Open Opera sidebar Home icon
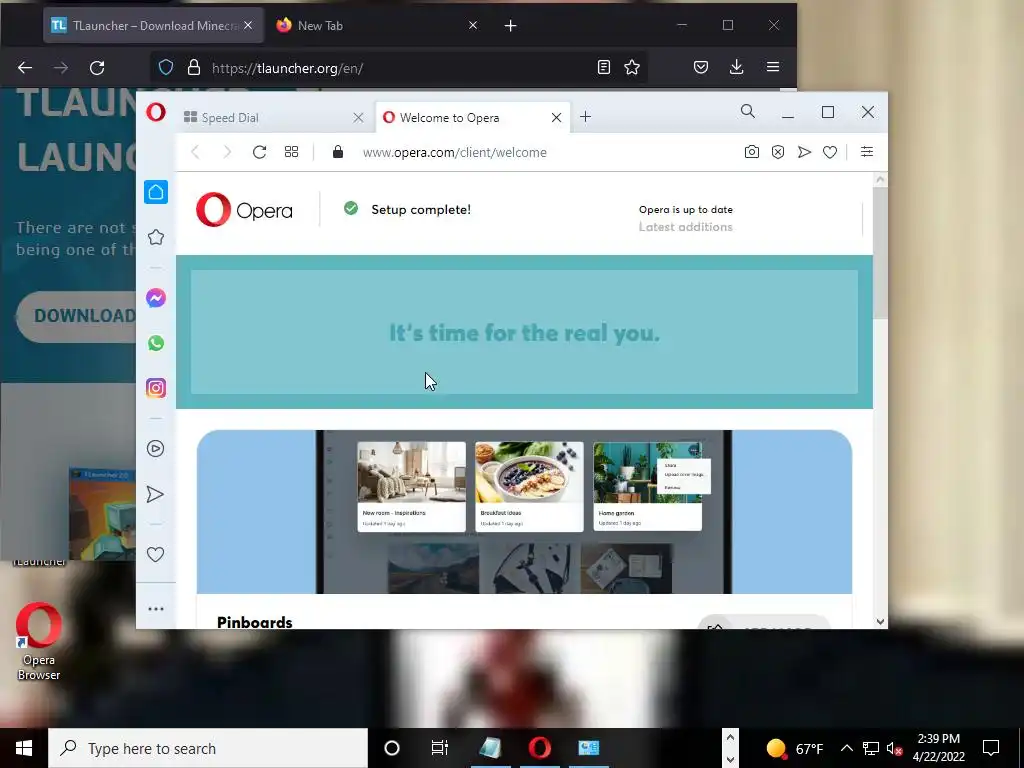The height and width of the screenshot is (768, 1024). [155, 192]
